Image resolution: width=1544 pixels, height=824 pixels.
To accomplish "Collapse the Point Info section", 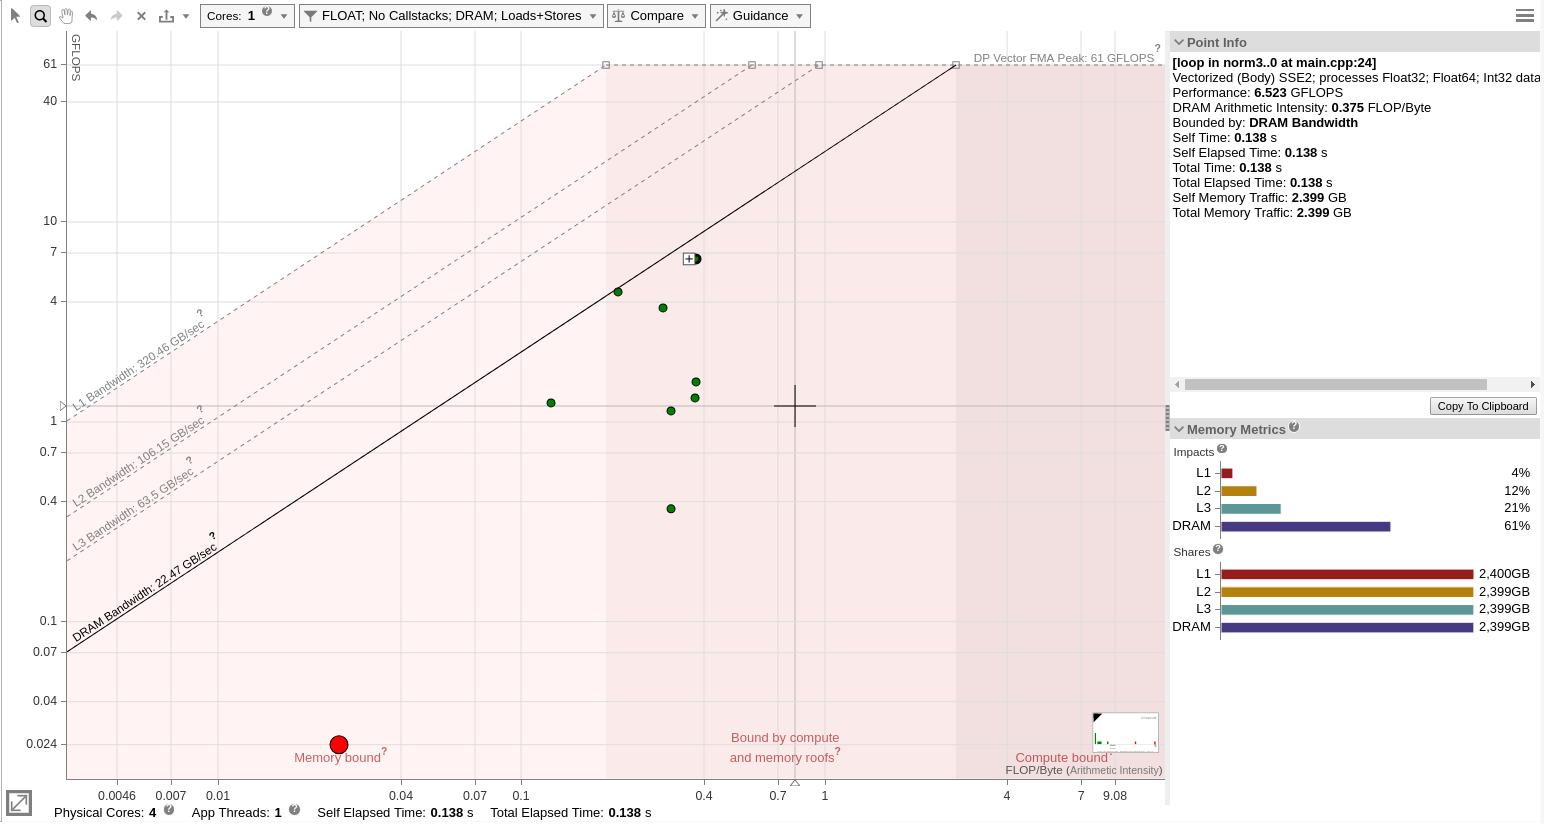I will 1179,43.
